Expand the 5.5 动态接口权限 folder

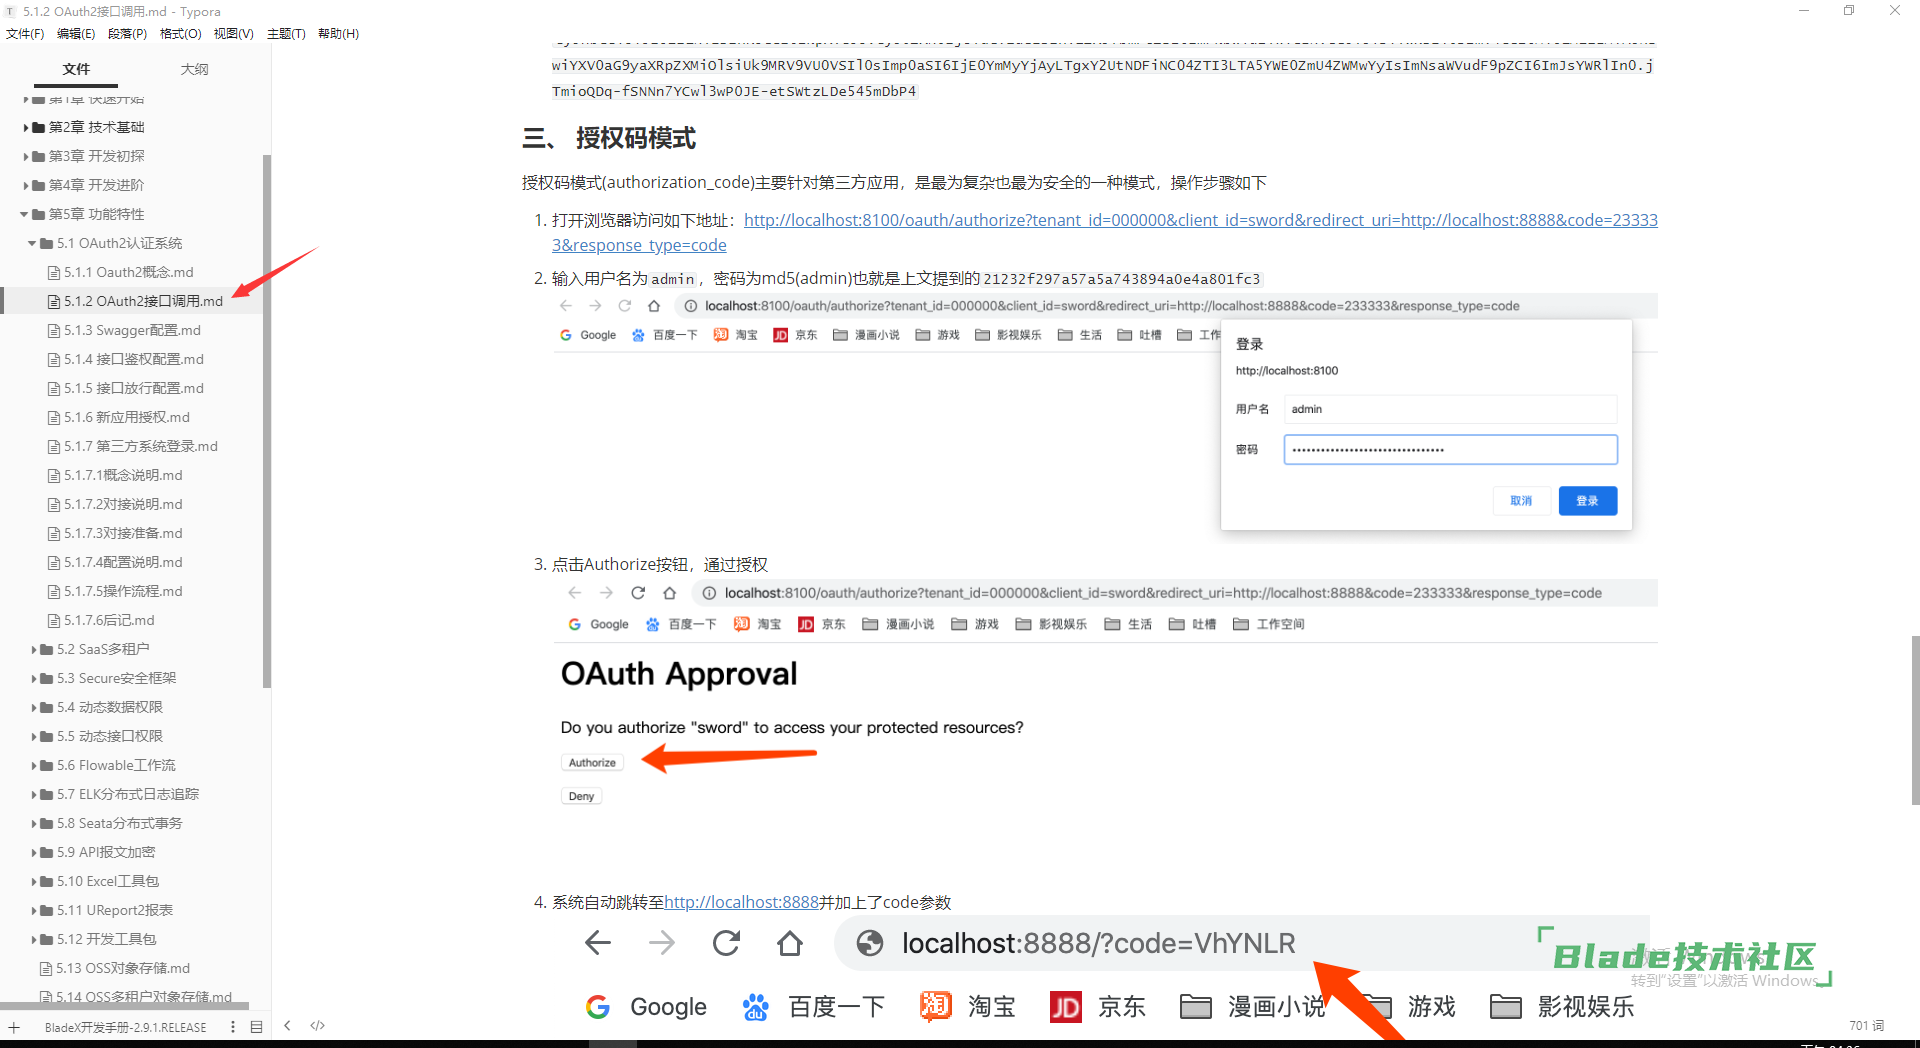[34, 736]
